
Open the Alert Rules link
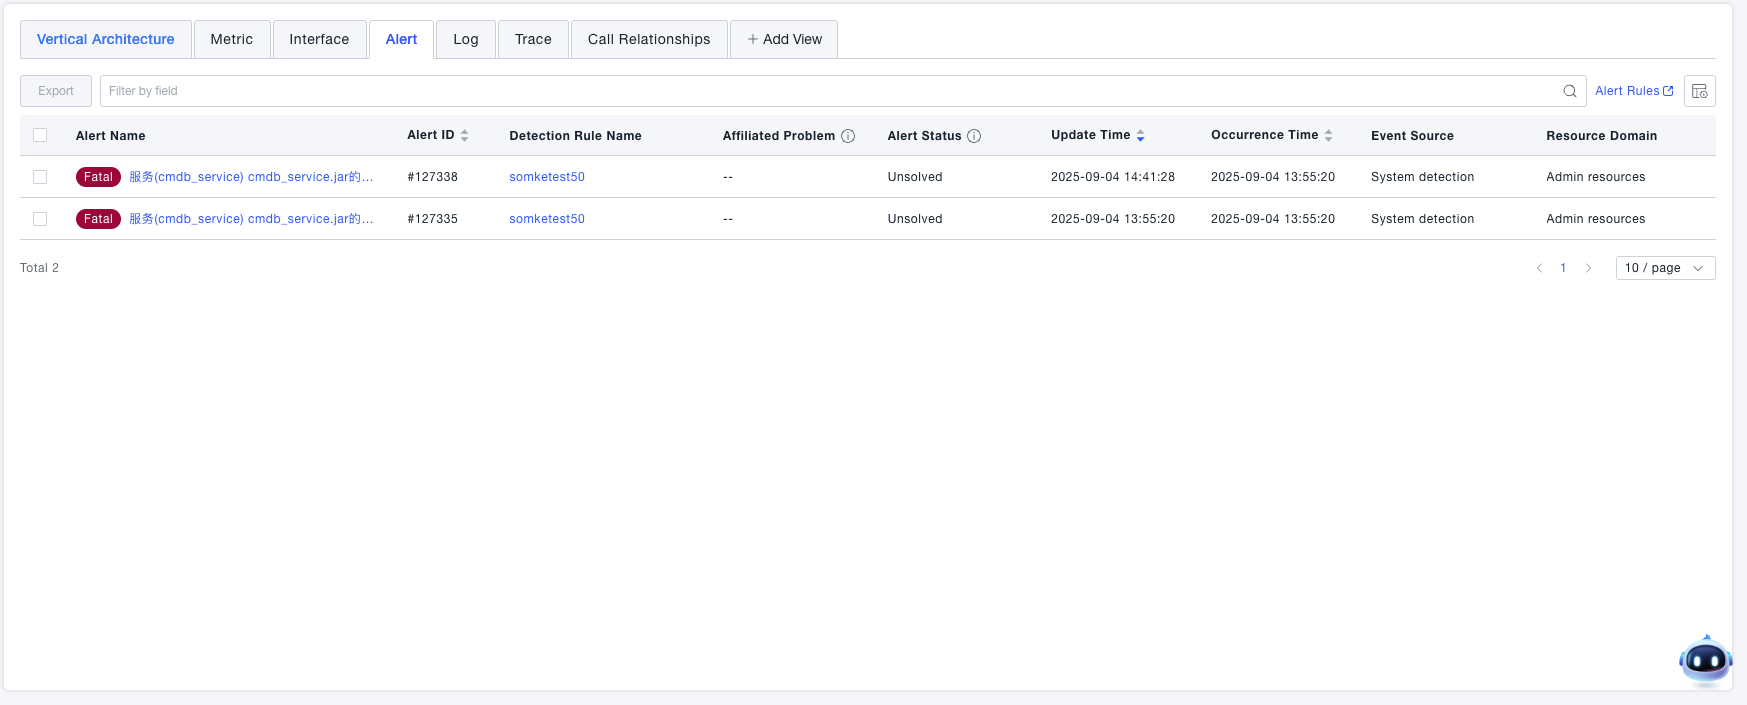coord(1633,91)
